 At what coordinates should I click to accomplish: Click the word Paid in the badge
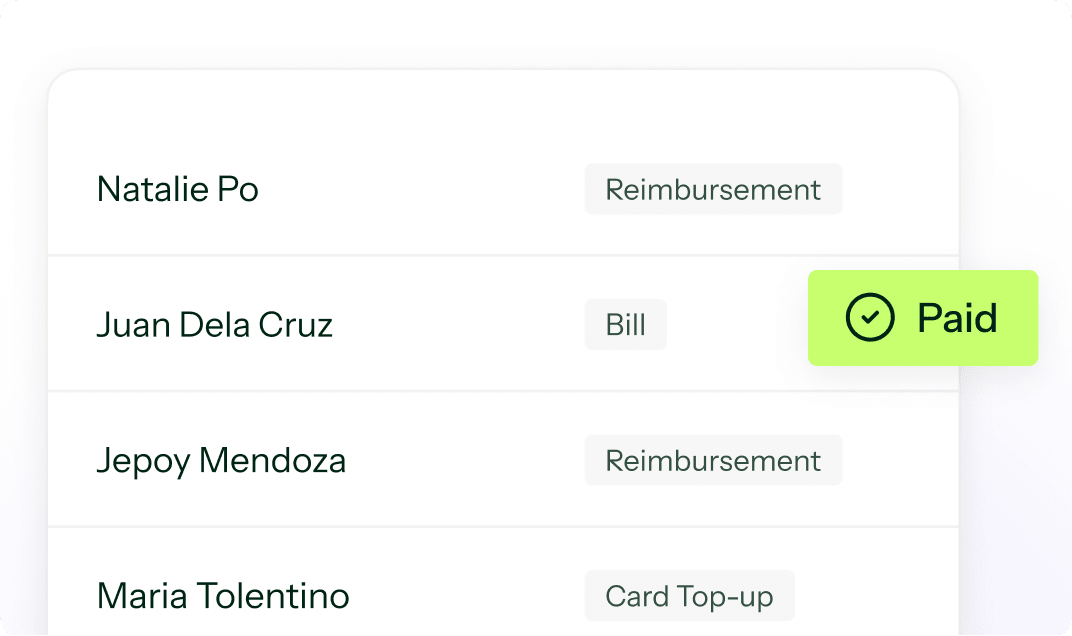coord(957,318)
